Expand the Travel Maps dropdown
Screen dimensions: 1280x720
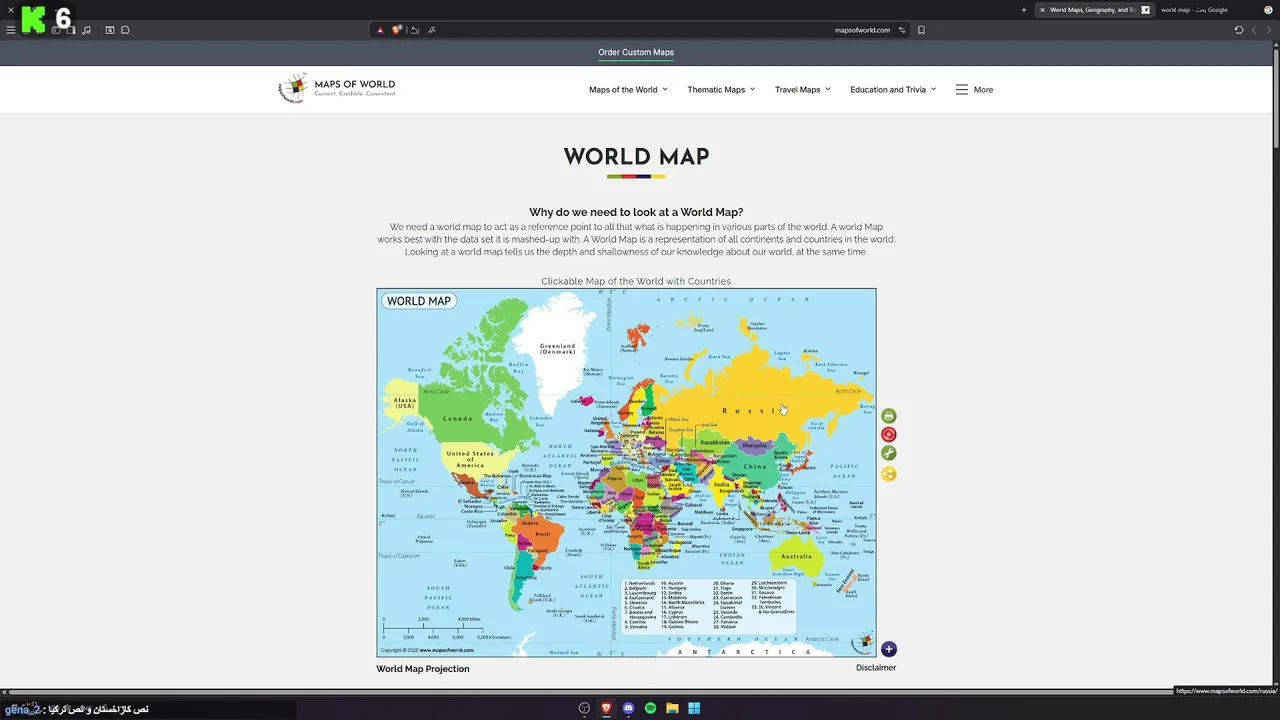pyautogui.click(x=803, y=90)
